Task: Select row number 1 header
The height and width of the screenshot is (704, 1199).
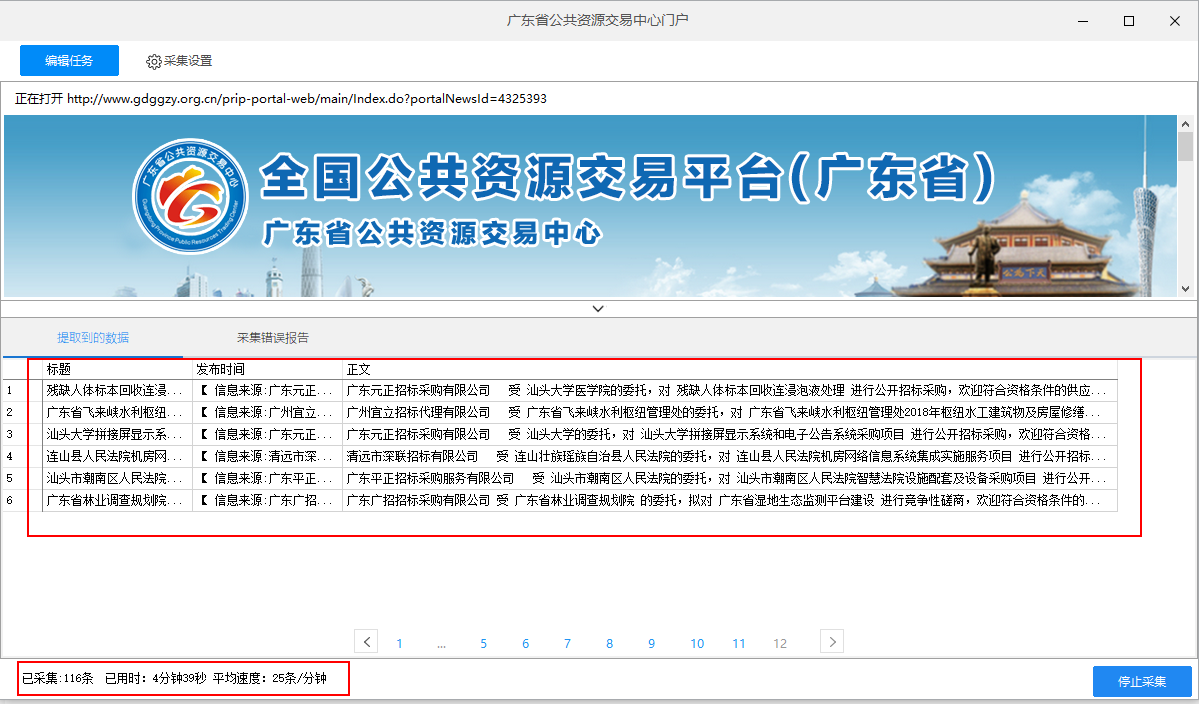Action: tap(21, 391)
